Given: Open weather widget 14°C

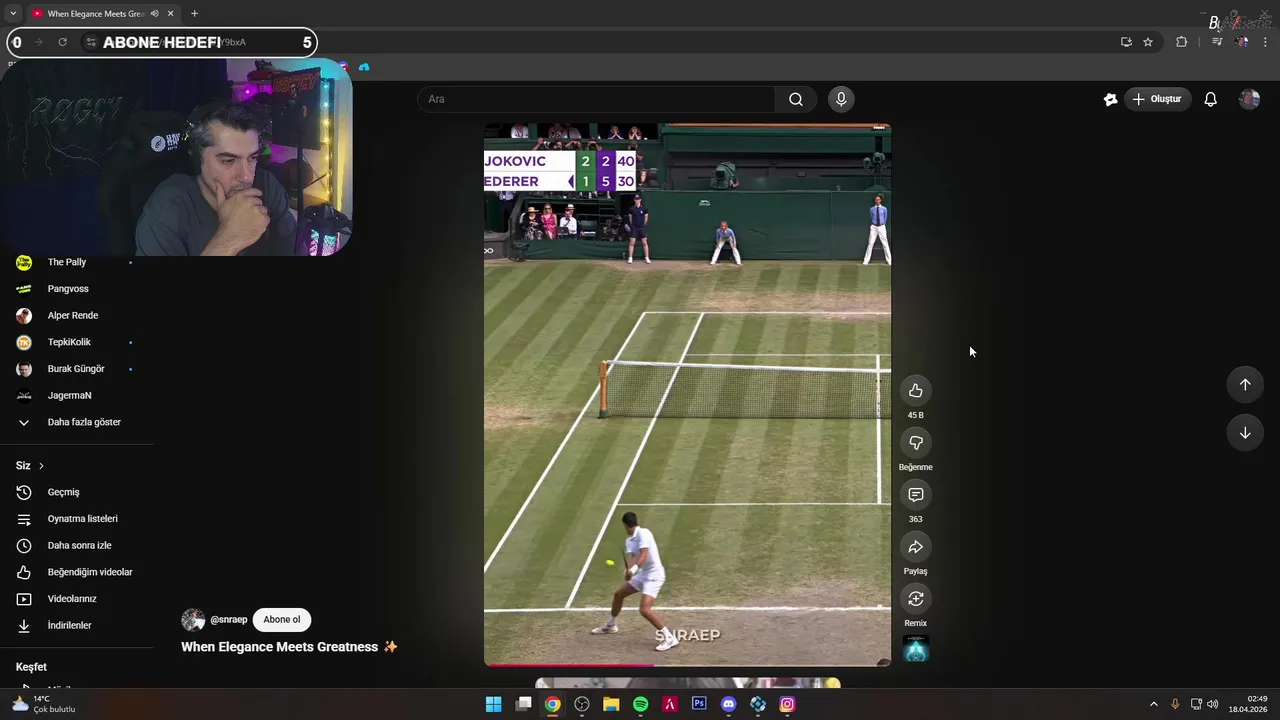Looking at the screenshot, I should coord(43,704).
